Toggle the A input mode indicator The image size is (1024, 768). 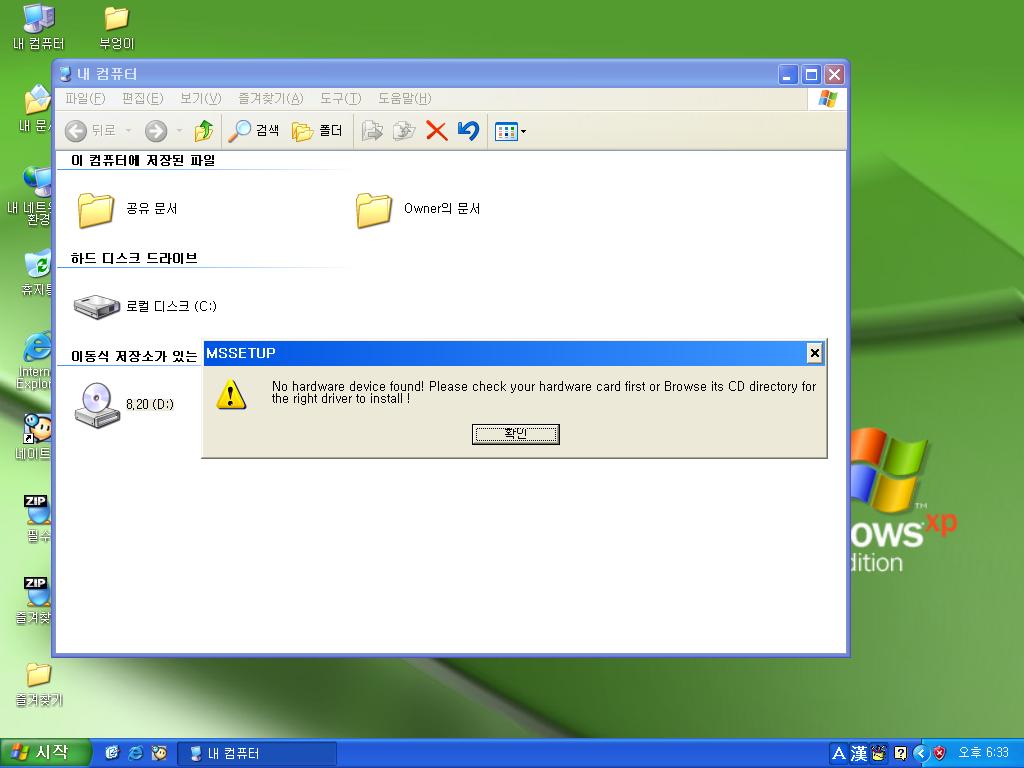click(x=839, y=754)
